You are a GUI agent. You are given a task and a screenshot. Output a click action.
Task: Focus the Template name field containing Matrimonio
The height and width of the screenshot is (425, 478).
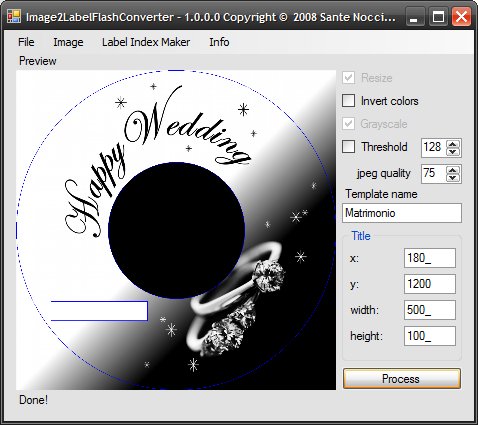click(x=402, y=213)
